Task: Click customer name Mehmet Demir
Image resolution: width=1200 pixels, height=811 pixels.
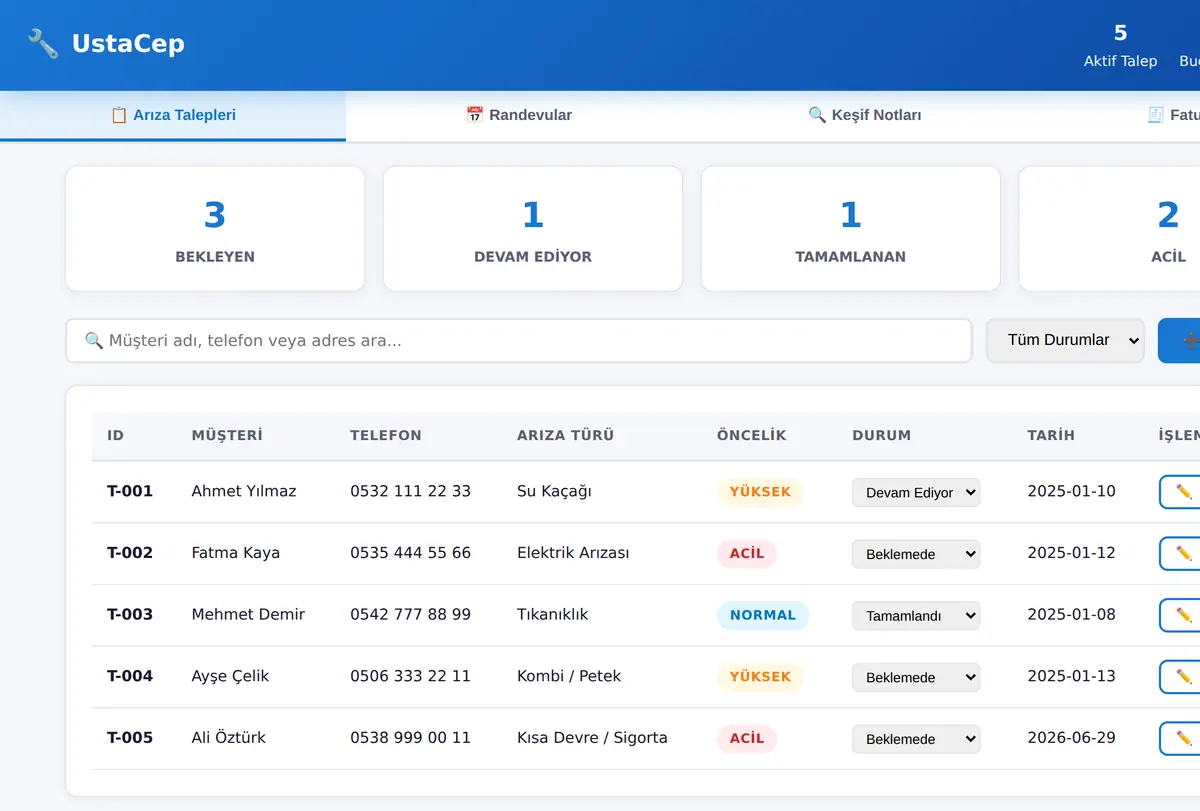Action: [x=248, y=614]
